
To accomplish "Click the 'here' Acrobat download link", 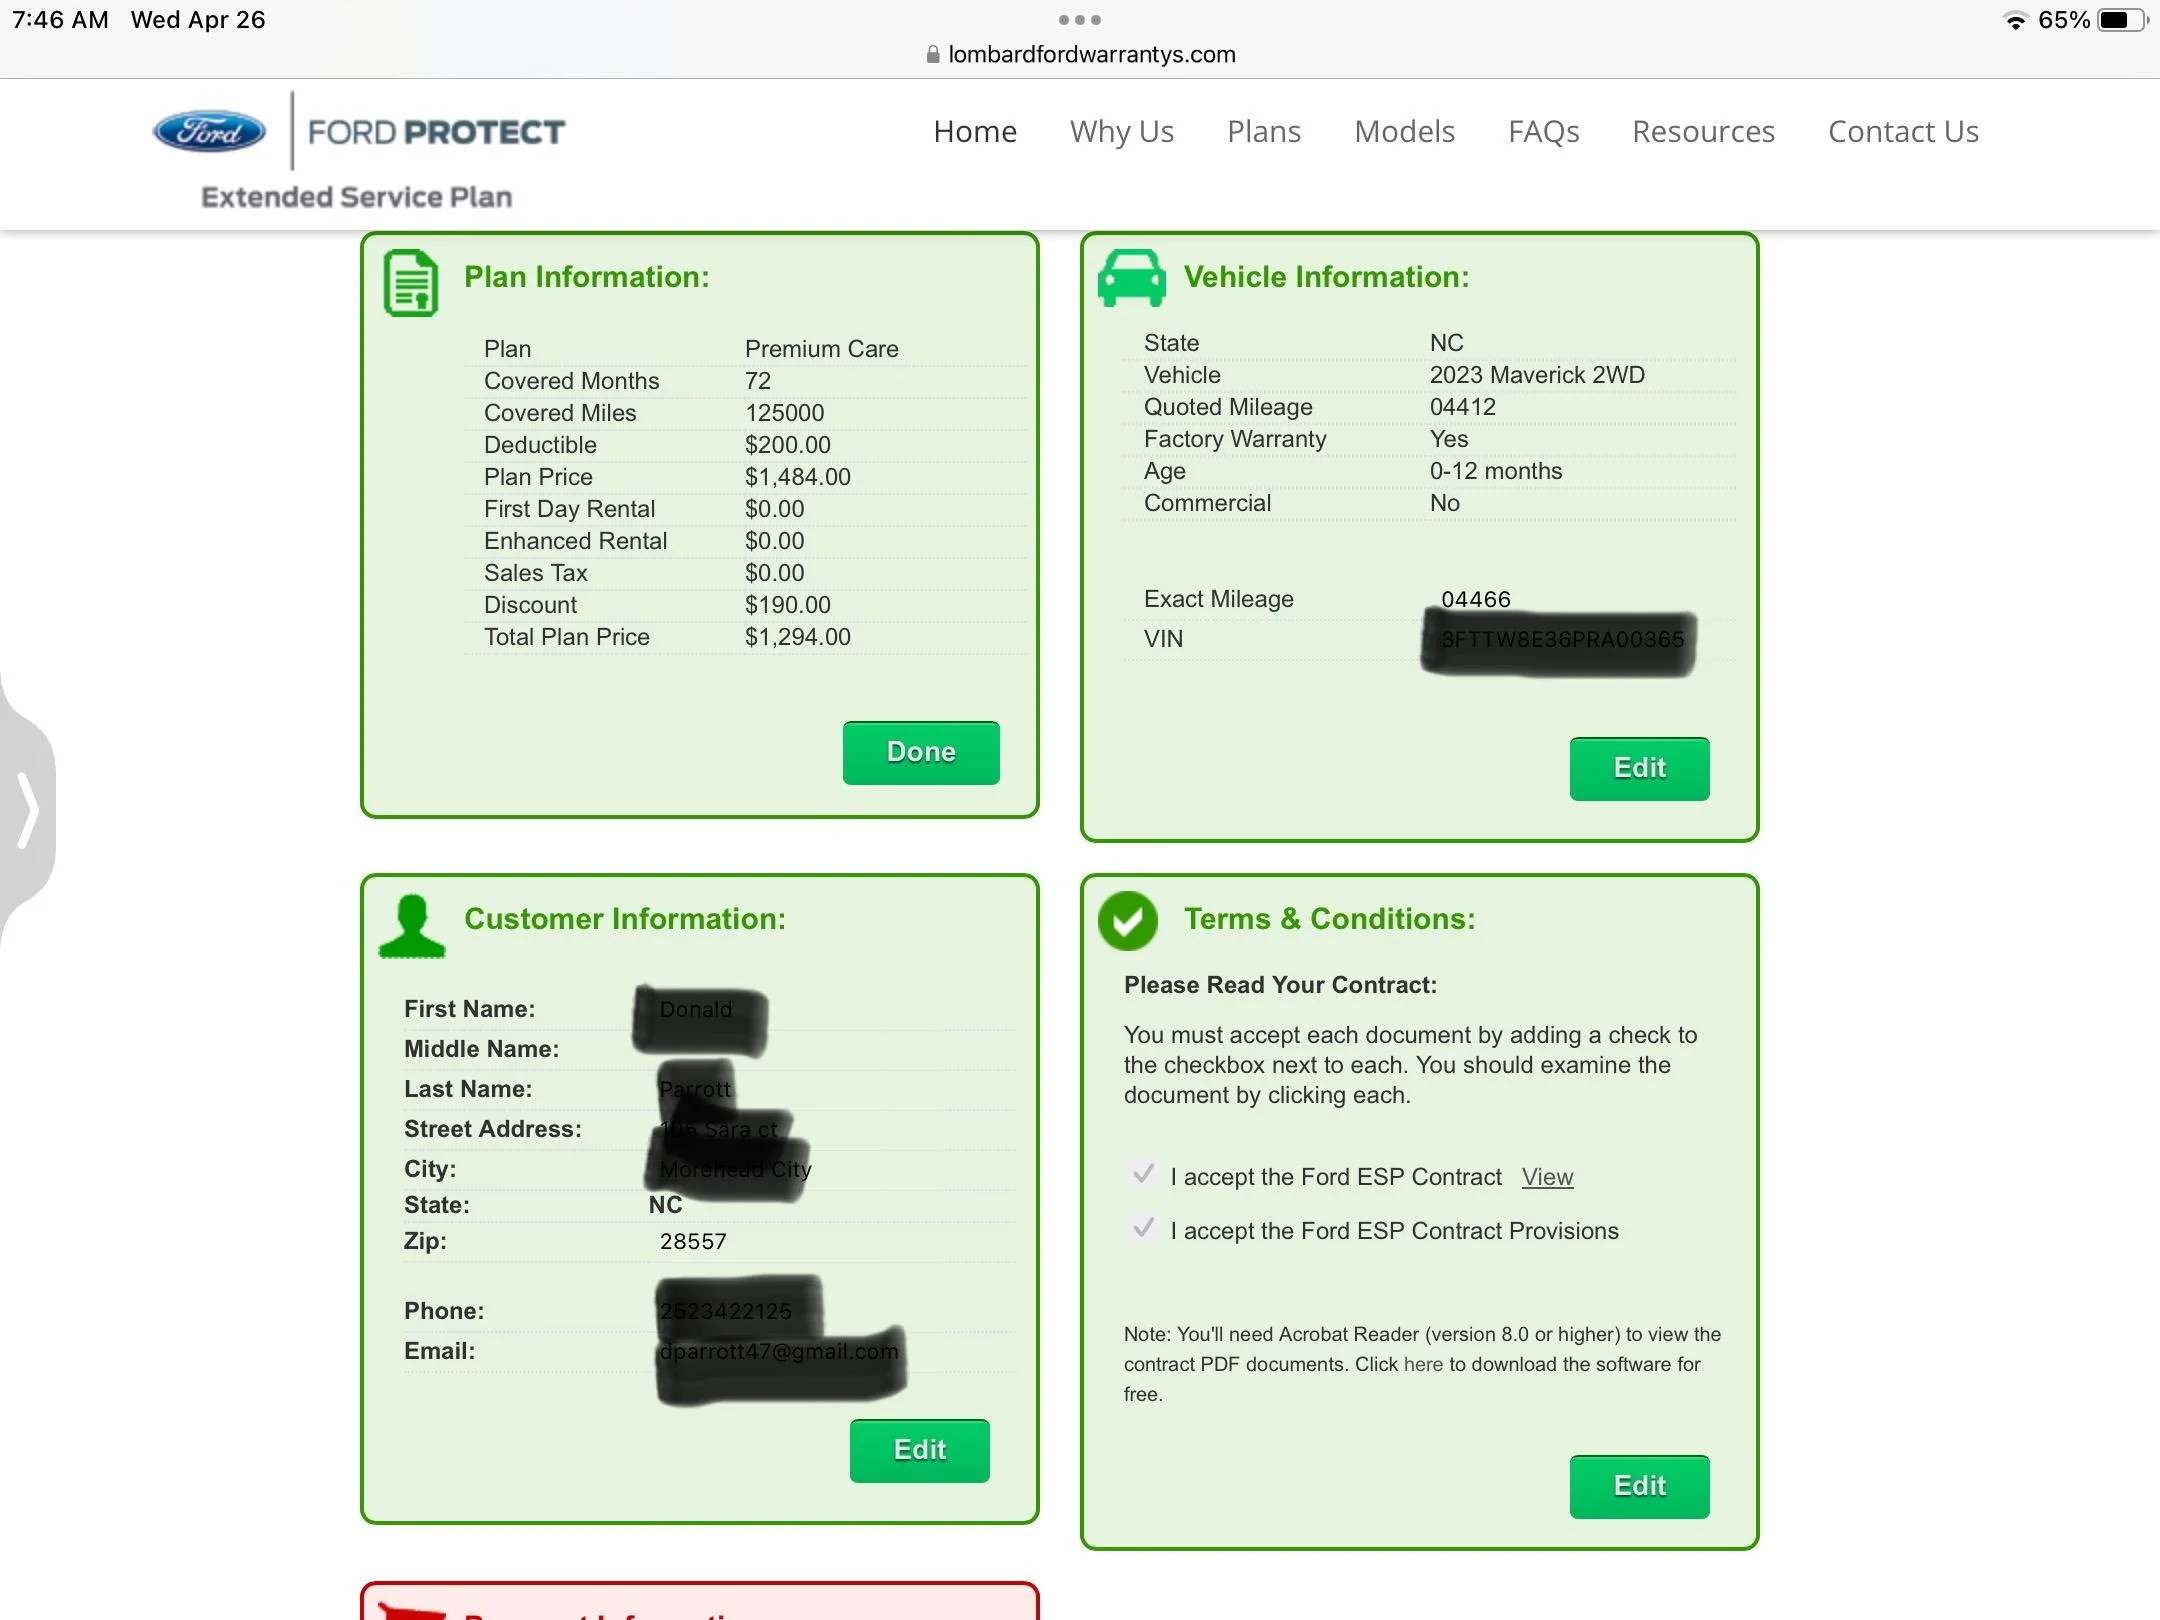I will 1423,1364.
